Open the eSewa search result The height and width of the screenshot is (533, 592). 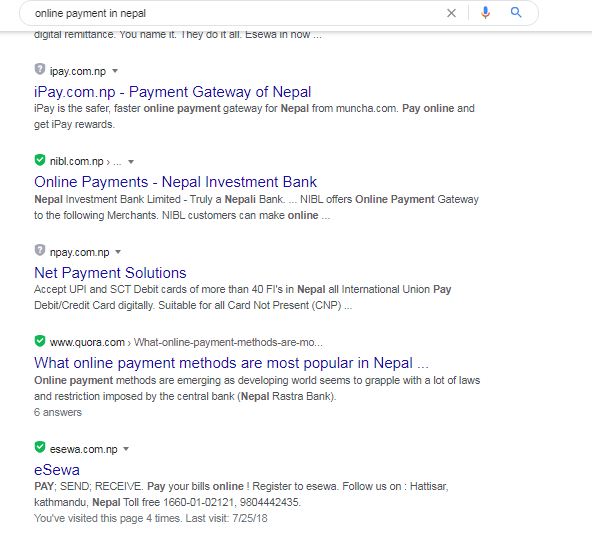click(x=57, y=470)
